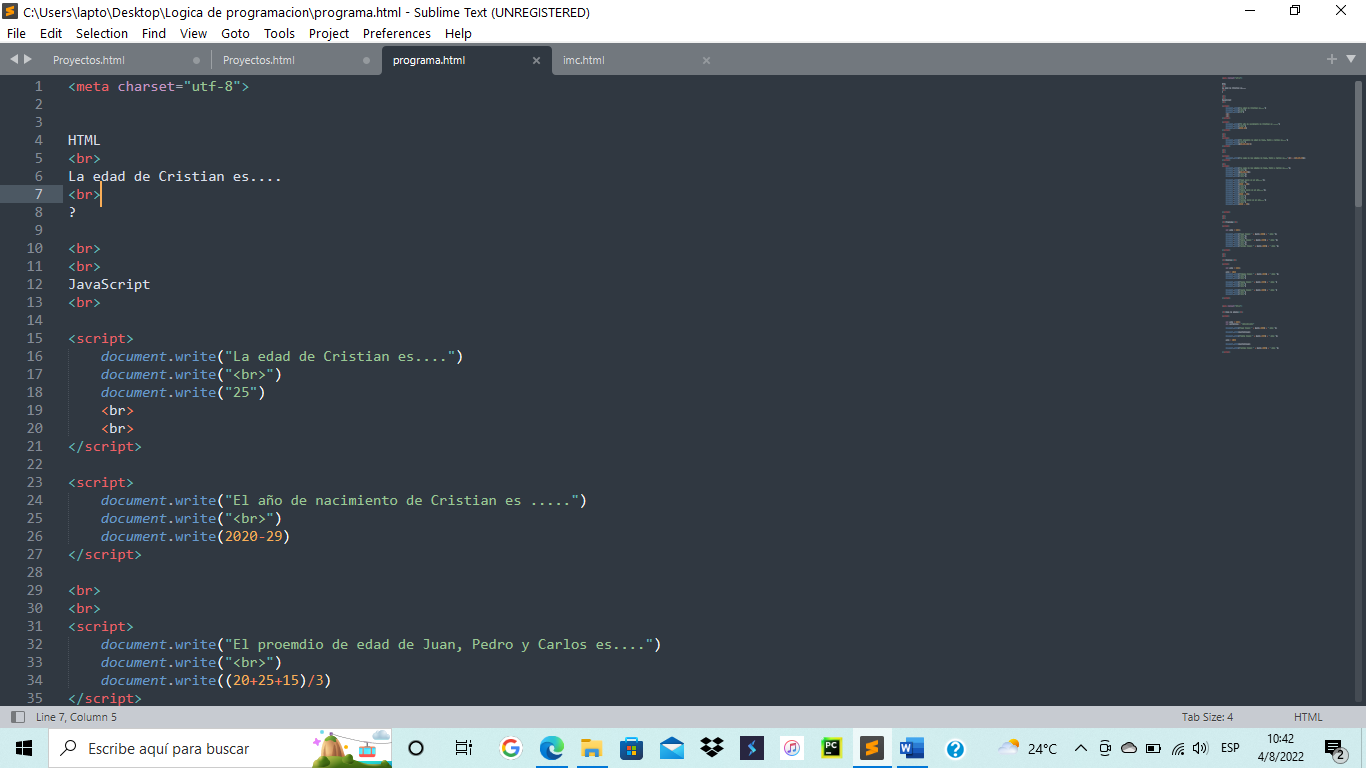Go to previous tab with left arrow
The height and width of the screenshot is (768, 1366).
pyautogui.click(x=14, y=60)
